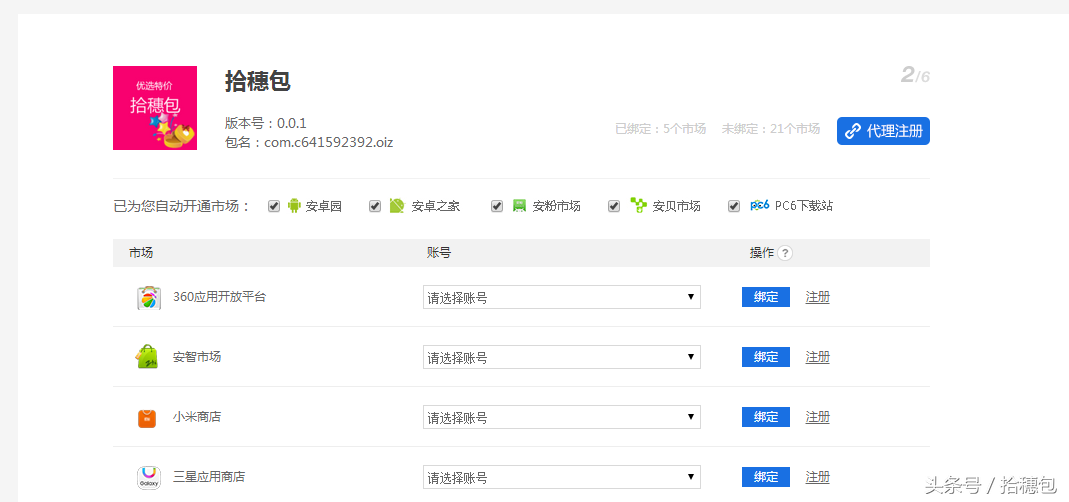This screenshot has height=502, width=1069.
Task: Click the 市场 column header
Action: [x=141, y=253]
